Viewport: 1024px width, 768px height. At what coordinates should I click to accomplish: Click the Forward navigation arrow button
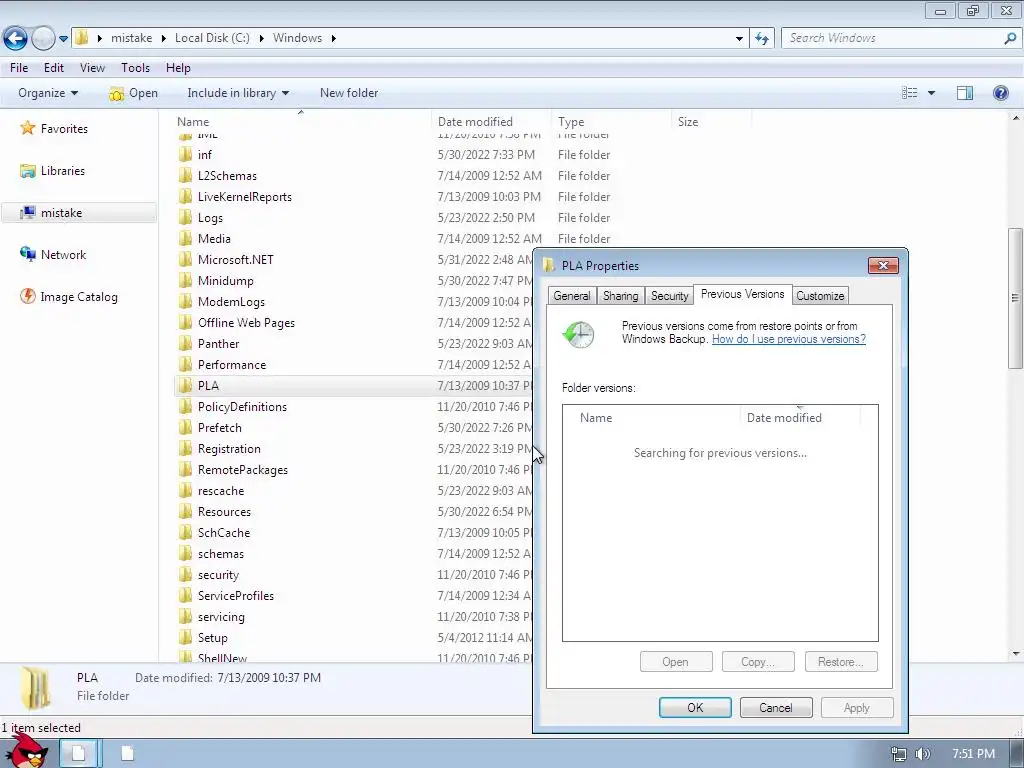(43, 39)
